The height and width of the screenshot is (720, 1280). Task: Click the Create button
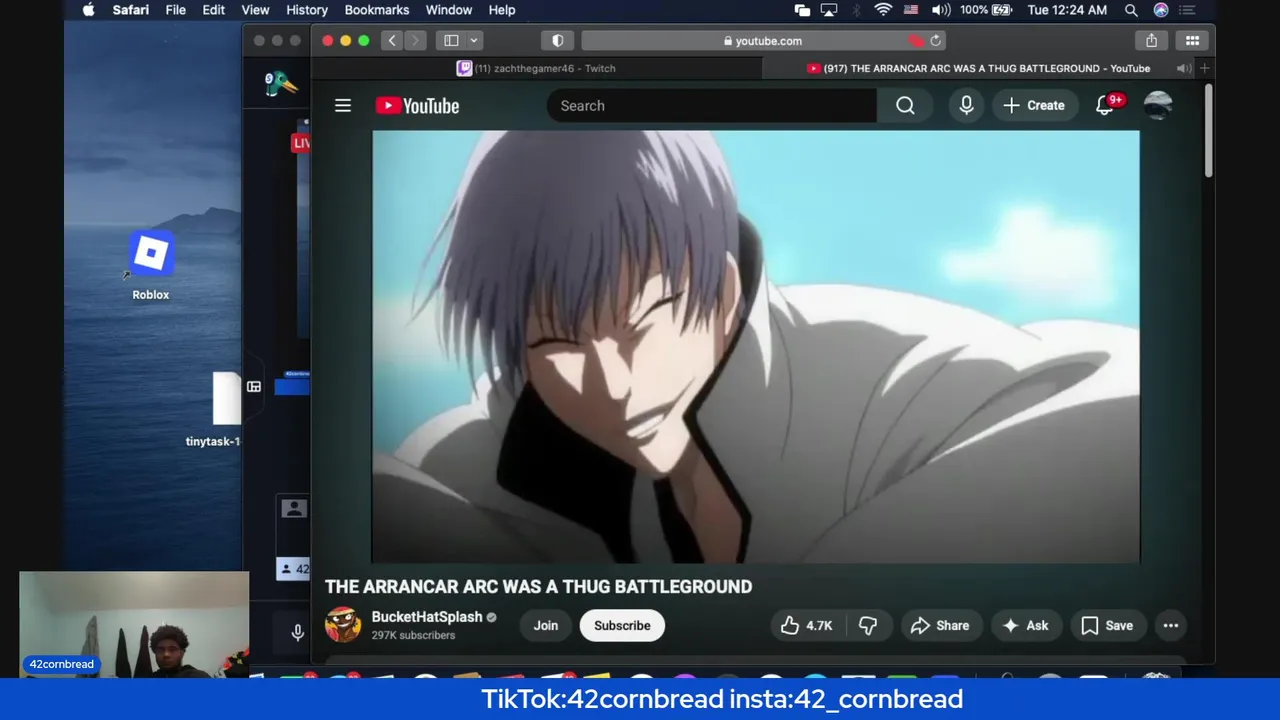pos(1034,105)
